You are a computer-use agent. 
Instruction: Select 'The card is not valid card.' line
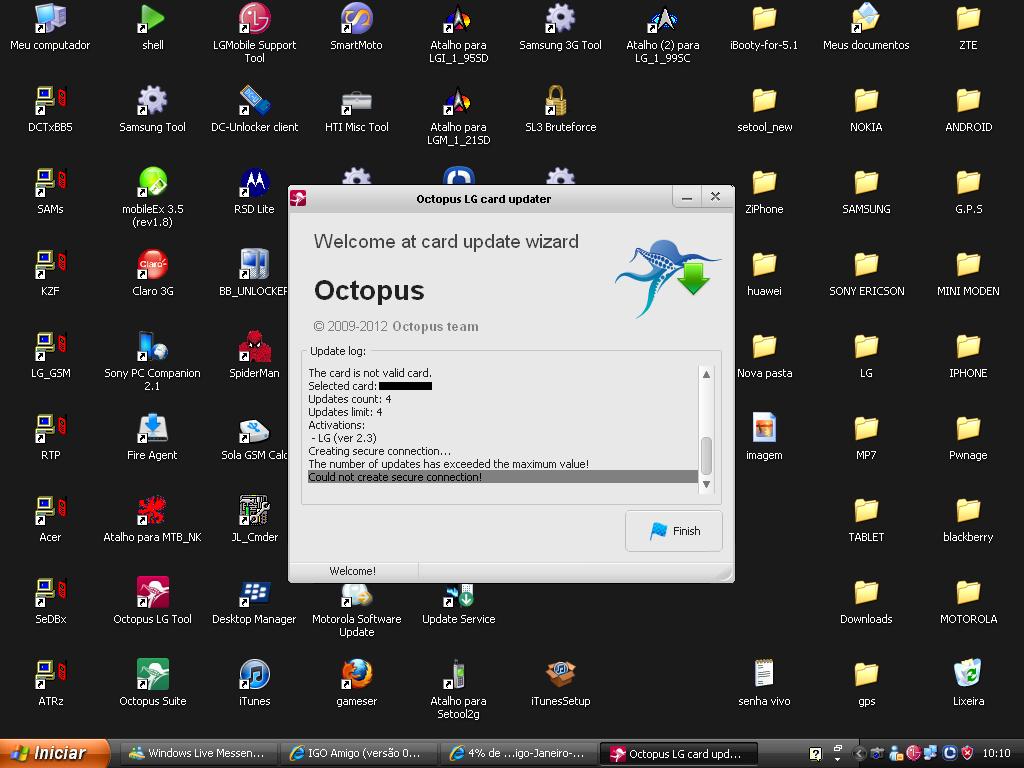click(x=370, y=373)
